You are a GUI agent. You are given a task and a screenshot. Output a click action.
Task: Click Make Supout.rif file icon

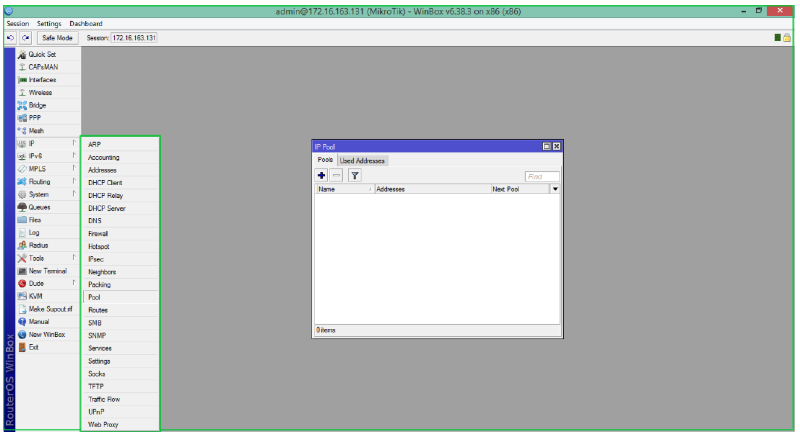coord(22,310)
